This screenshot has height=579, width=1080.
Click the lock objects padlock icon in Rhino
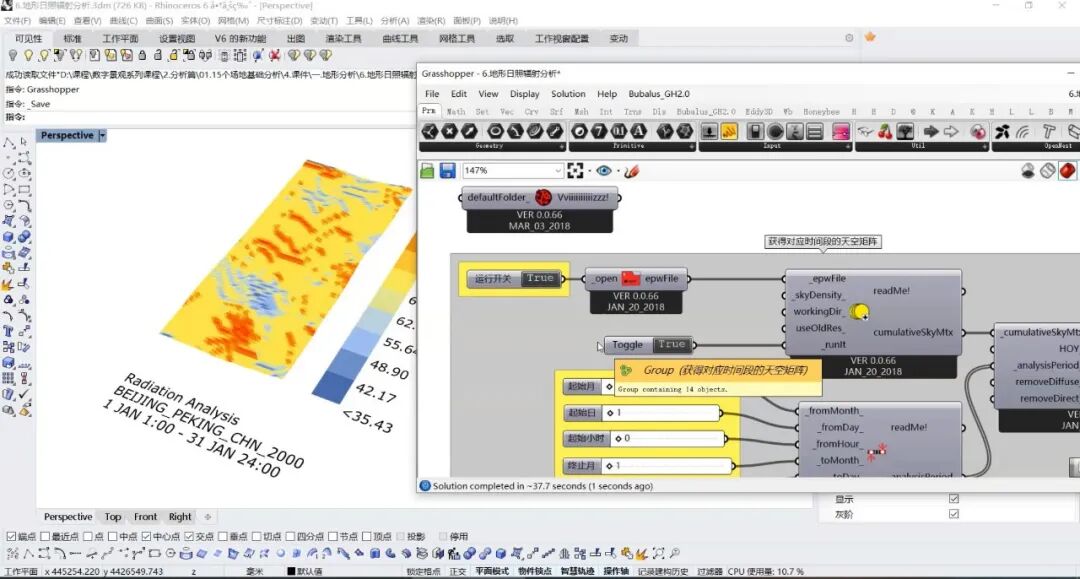142,55
